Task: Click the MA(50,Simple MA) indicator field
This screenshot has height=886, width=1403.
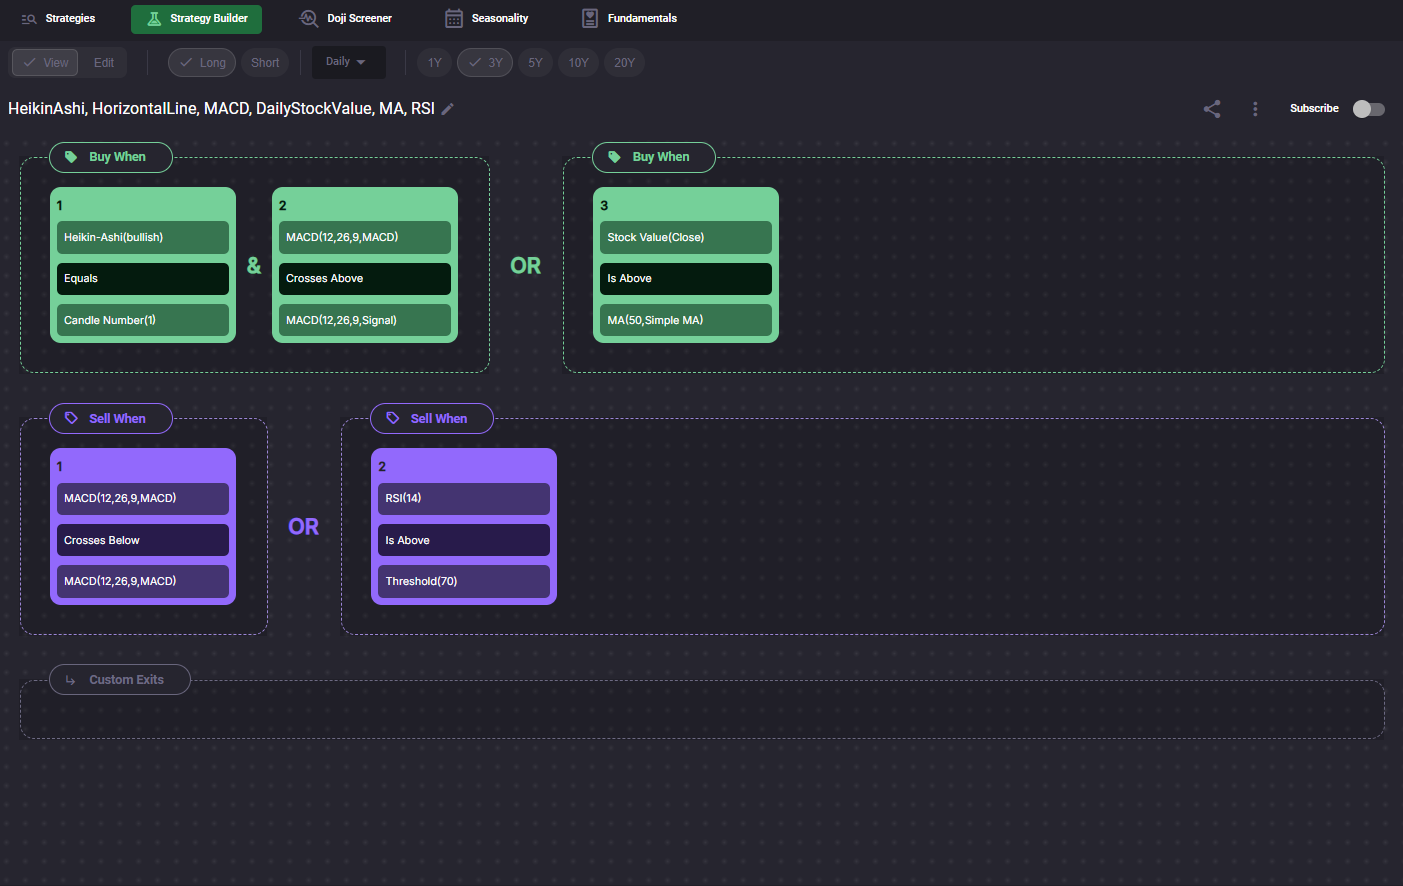Action: [x=685, y=320]
